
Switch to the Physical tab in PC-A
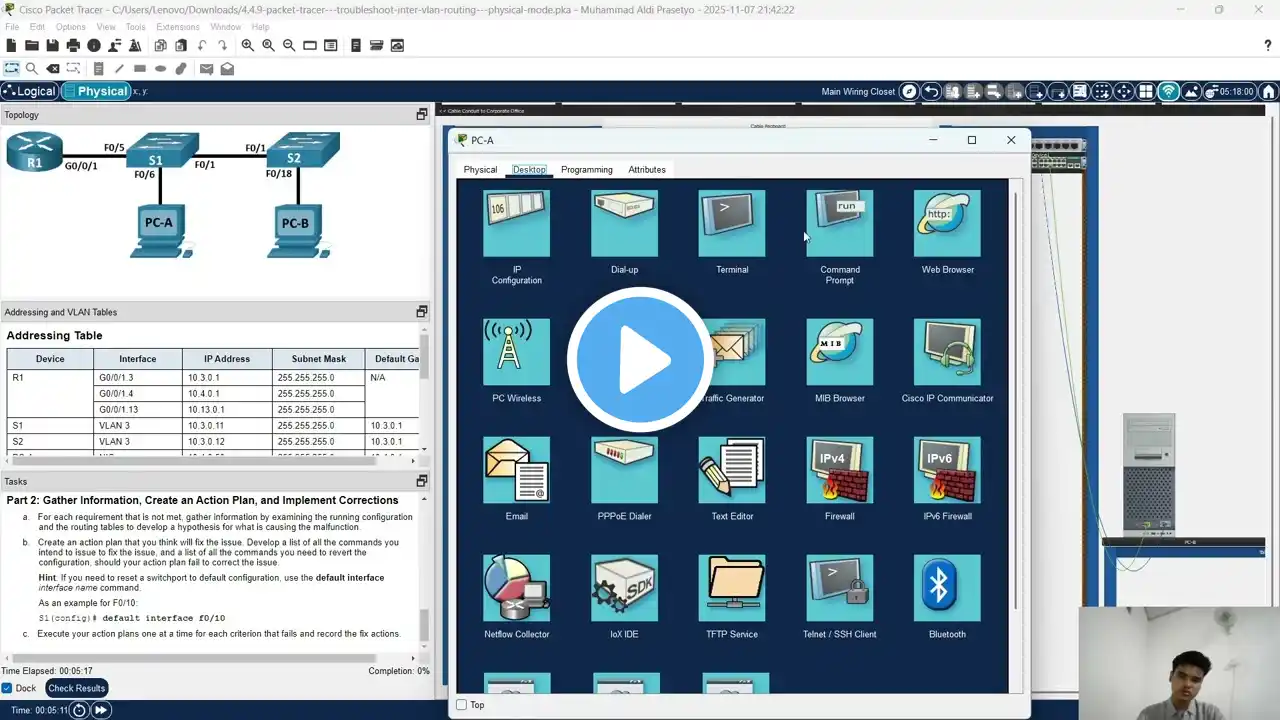(x=480, y=170)
